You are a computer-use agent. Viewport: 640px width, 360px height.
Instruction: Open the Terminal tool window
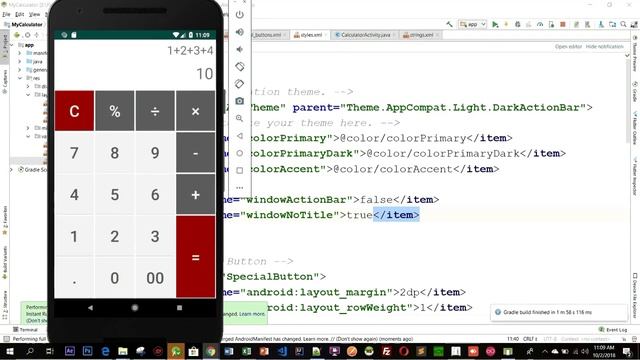pos(25,329)
